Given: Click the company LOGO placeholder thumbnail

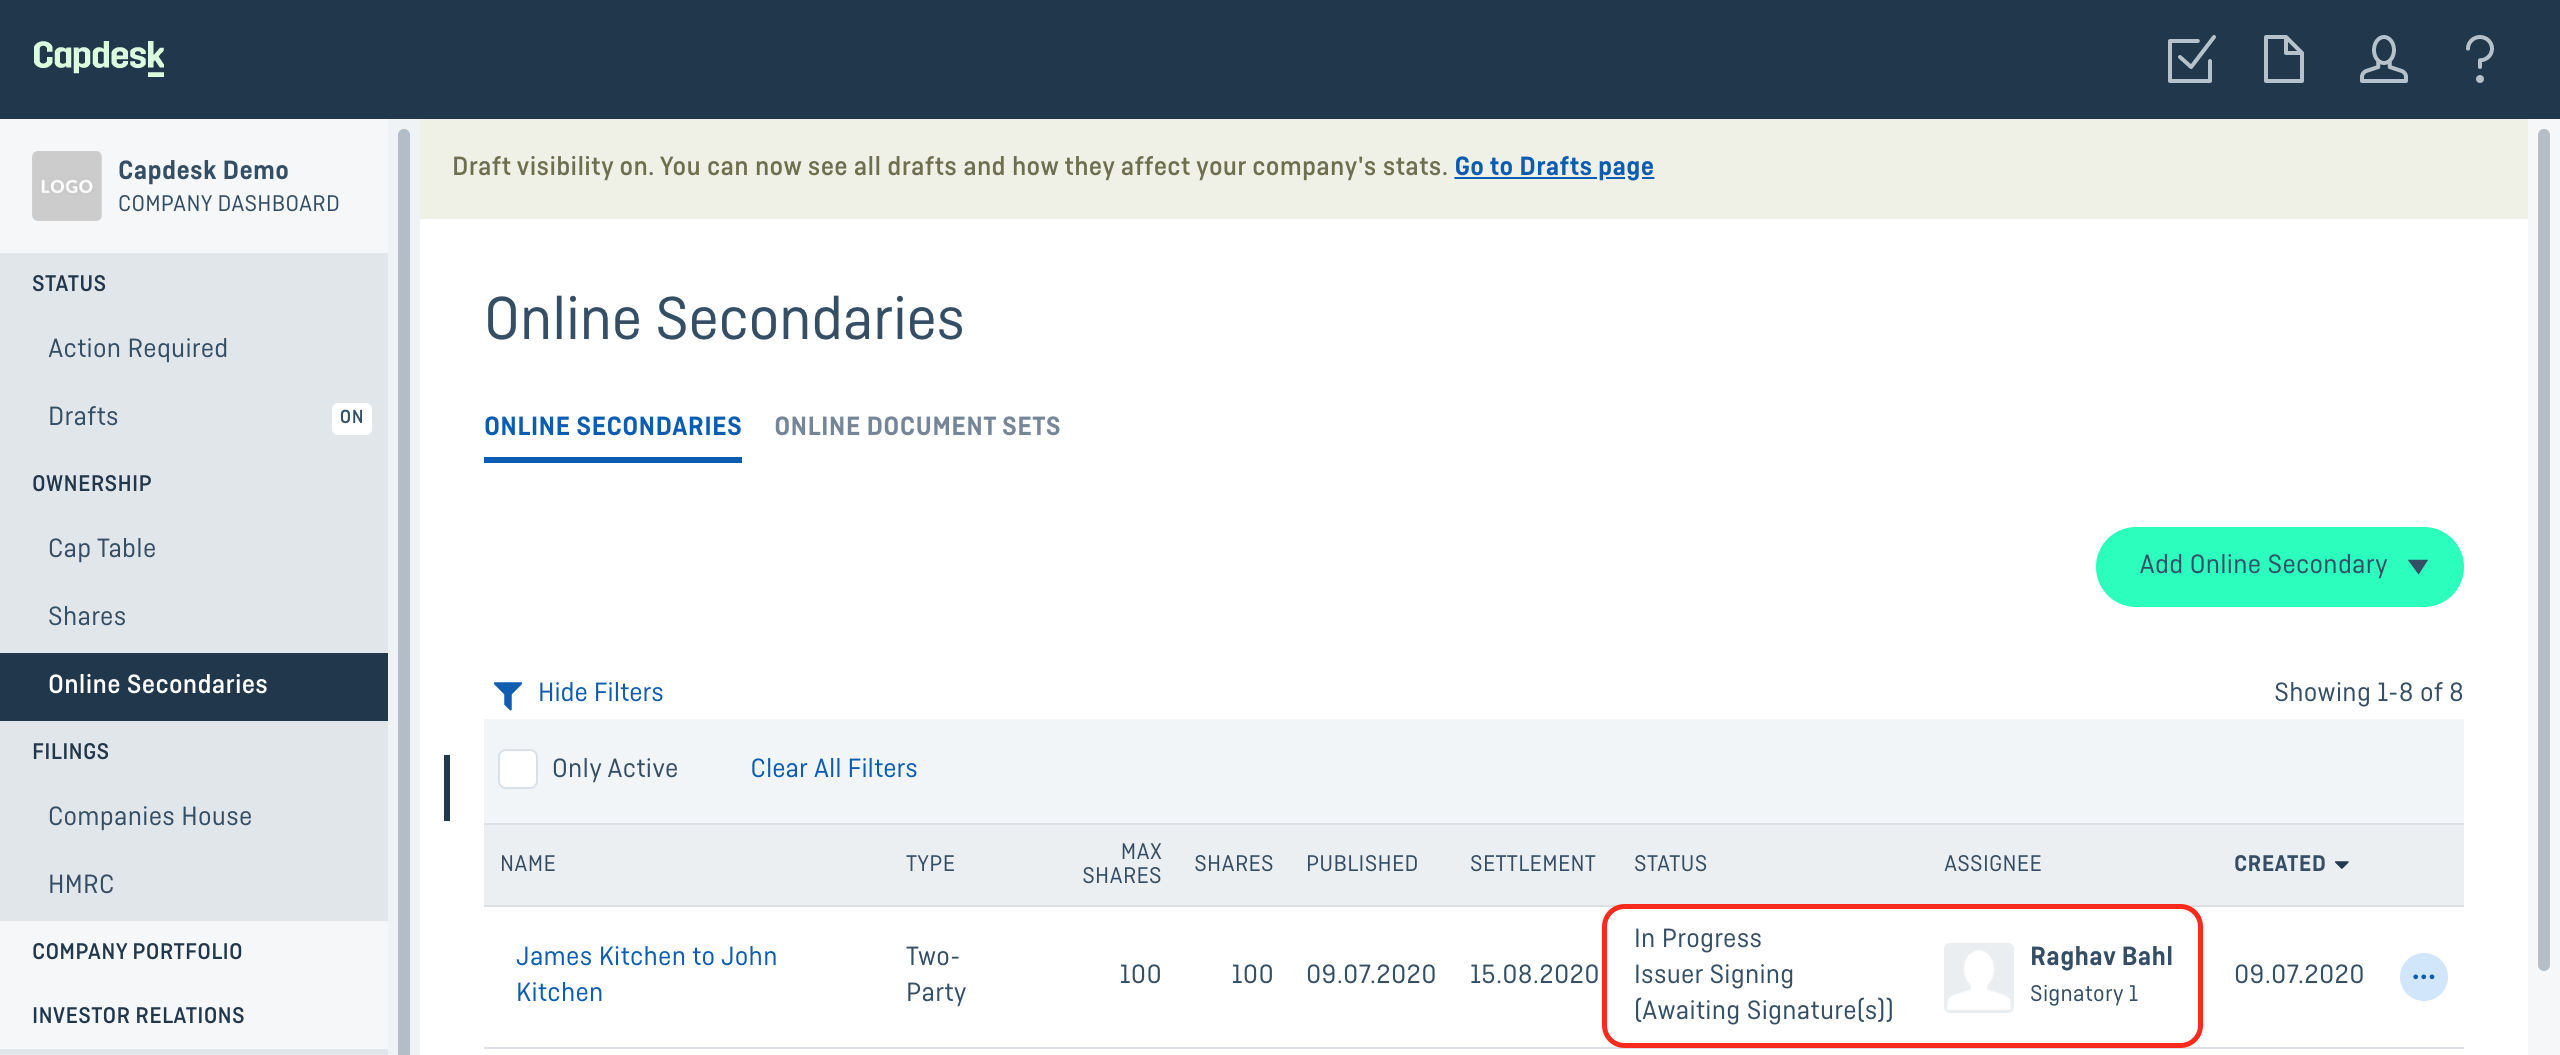Looking at the screenshot, I should 67,186.
